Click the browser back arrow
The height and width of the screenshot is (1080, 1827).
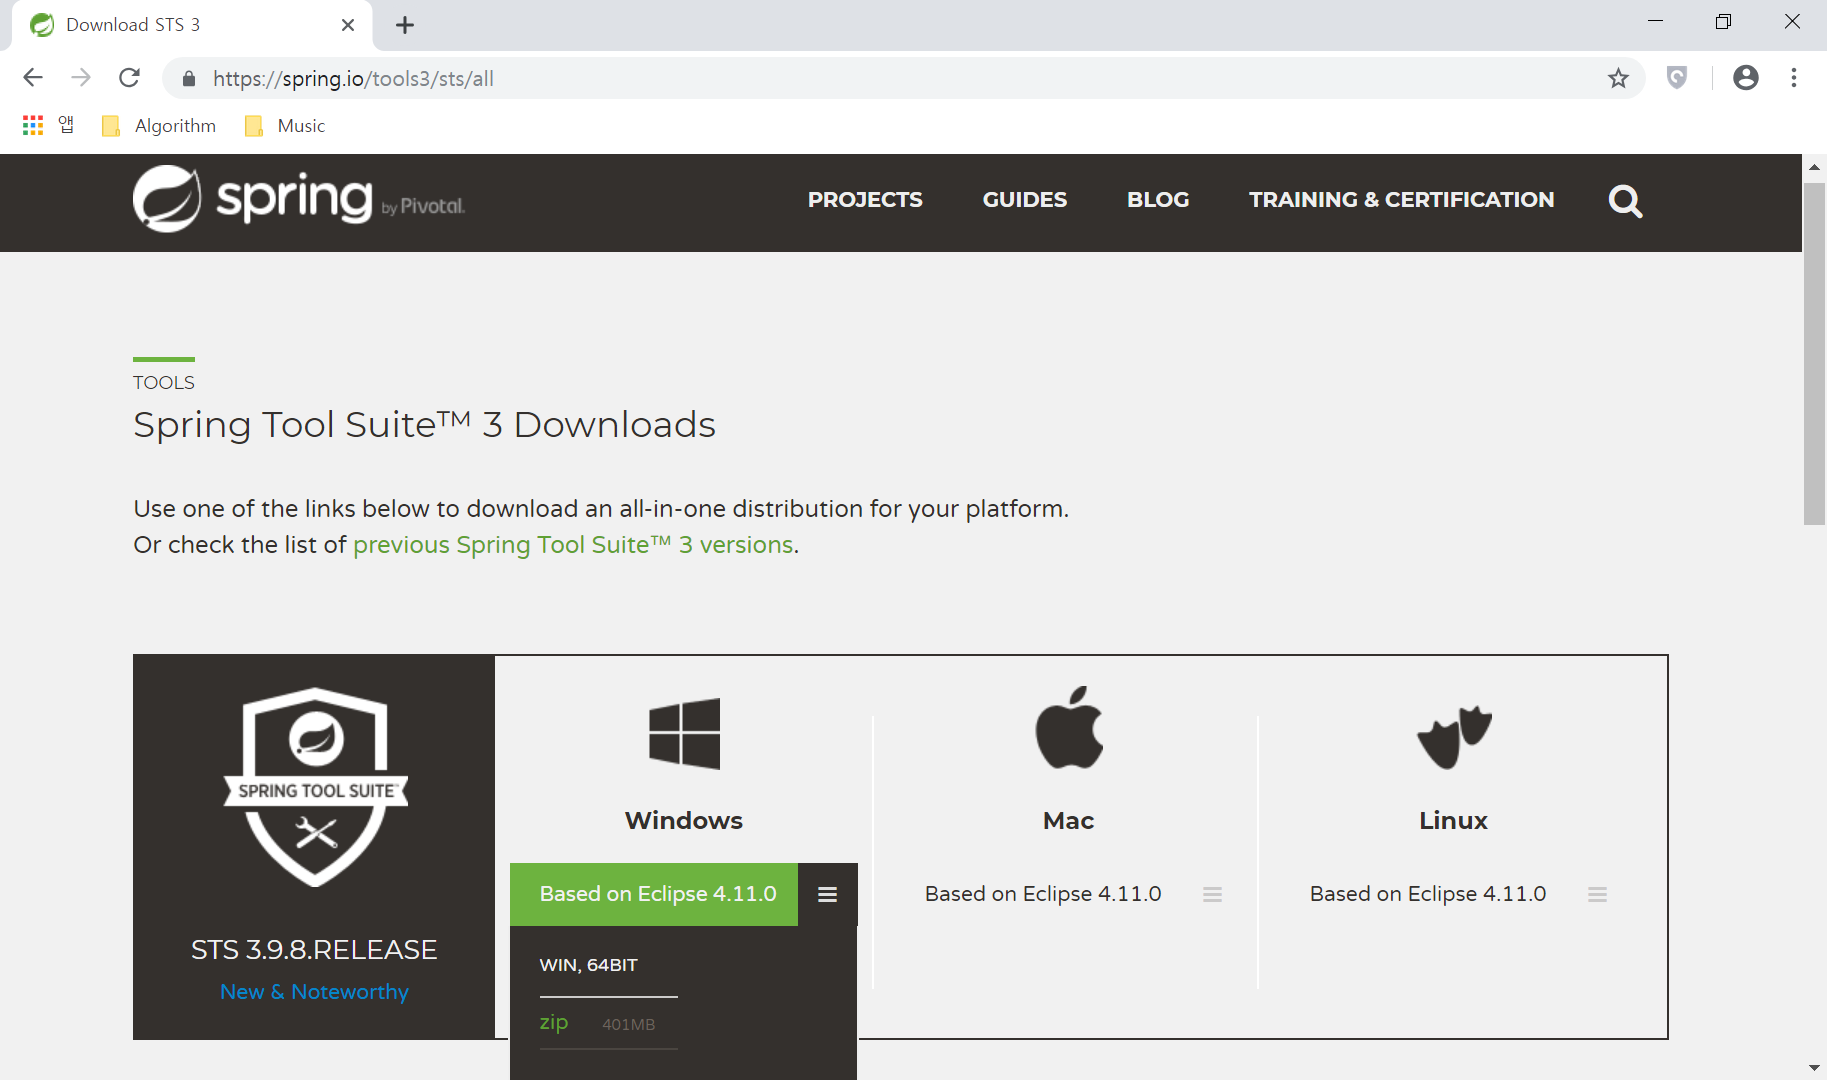point(33,78)
